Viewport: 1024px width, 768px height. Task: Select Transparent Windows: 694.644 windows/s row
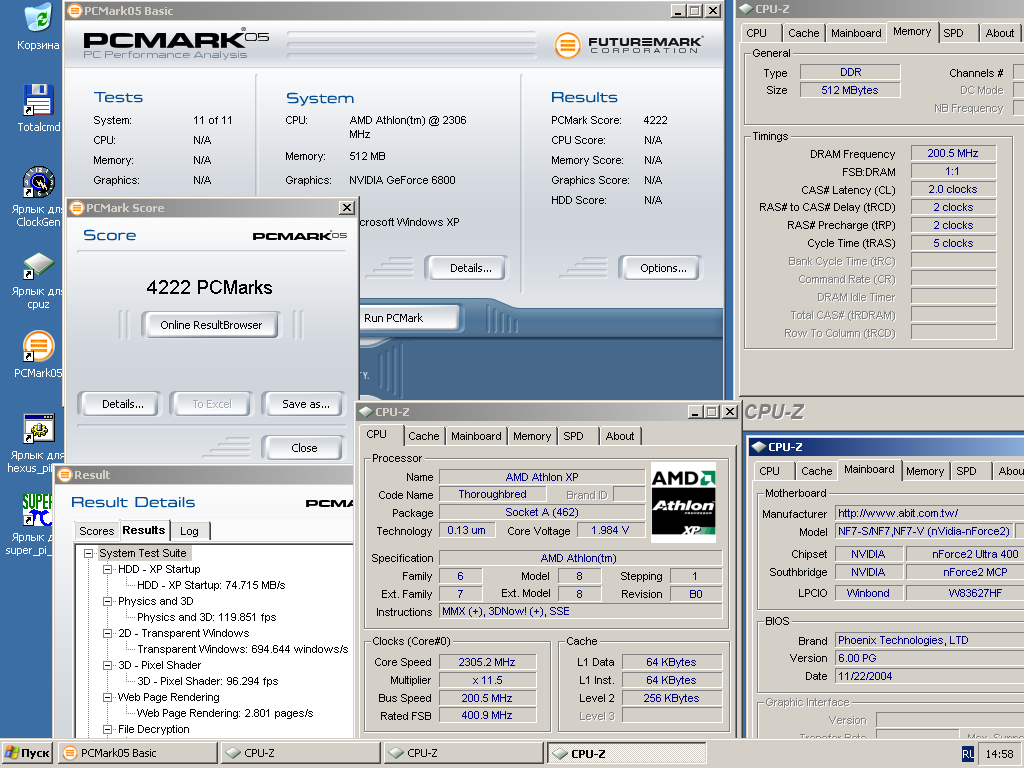click(242, 649)
